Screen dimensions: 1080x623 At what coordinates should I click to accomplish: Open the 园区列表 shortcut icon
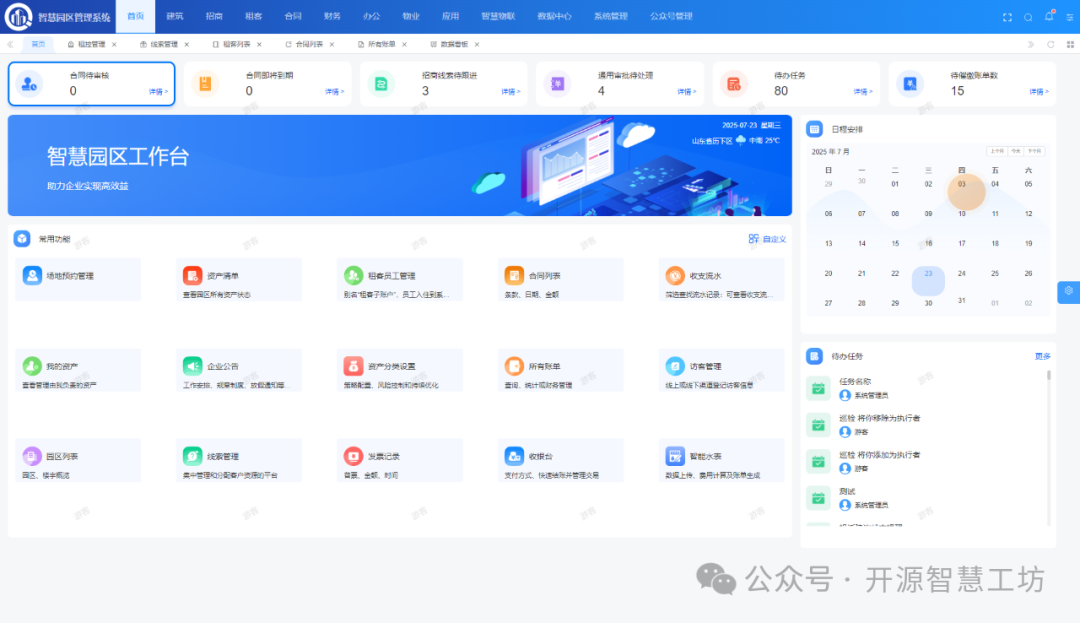pyautogui.click(x=32, y=456)
